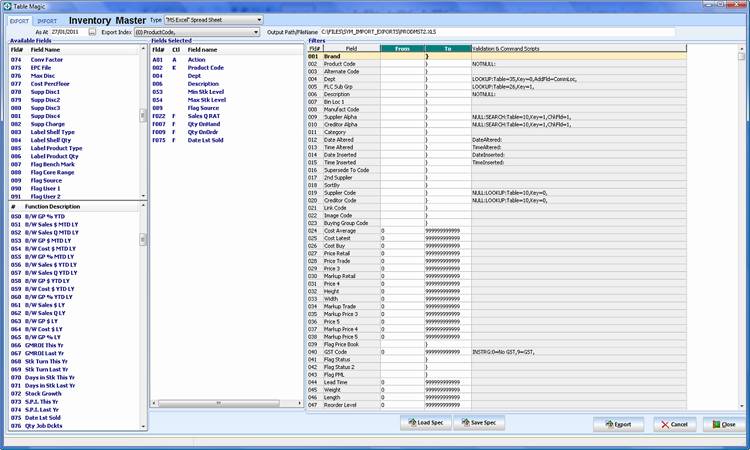Click Reorder Level filter row
This screenshot has width=750, height=450.
click(496, 405)
